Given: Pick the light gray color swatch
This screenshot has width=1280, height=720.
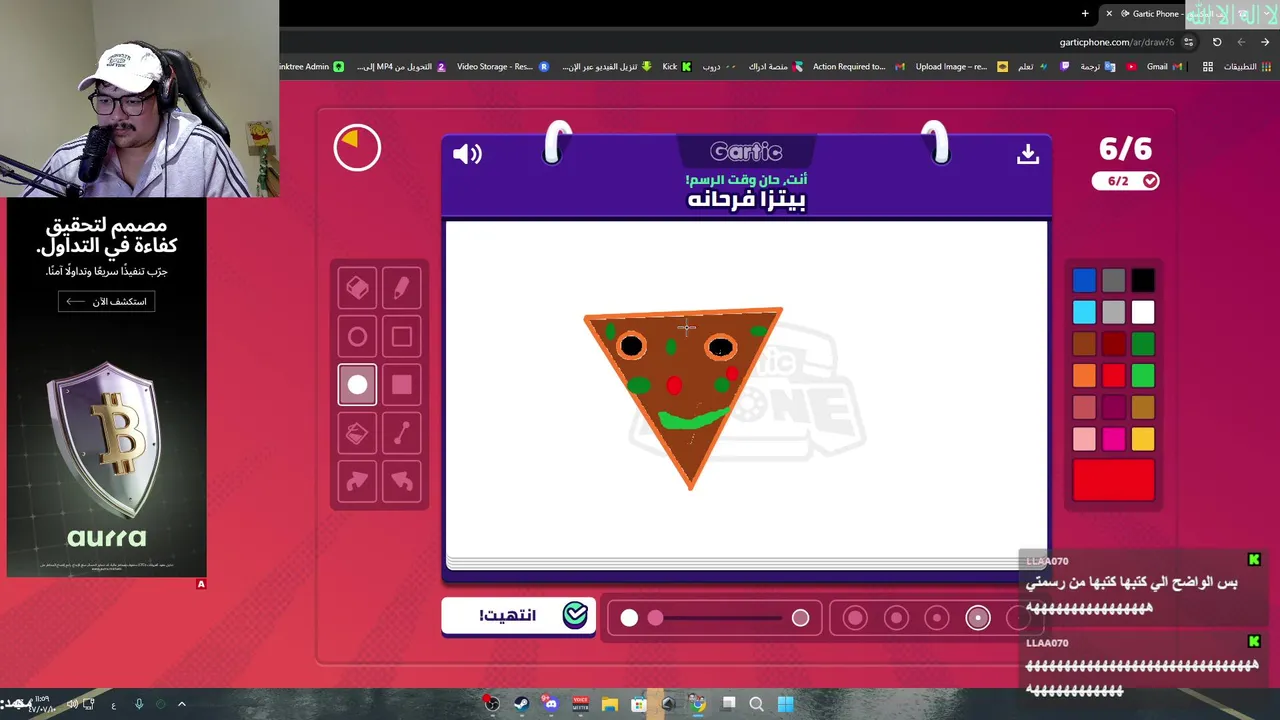Looking at the screenshot, I should 1113,312.
